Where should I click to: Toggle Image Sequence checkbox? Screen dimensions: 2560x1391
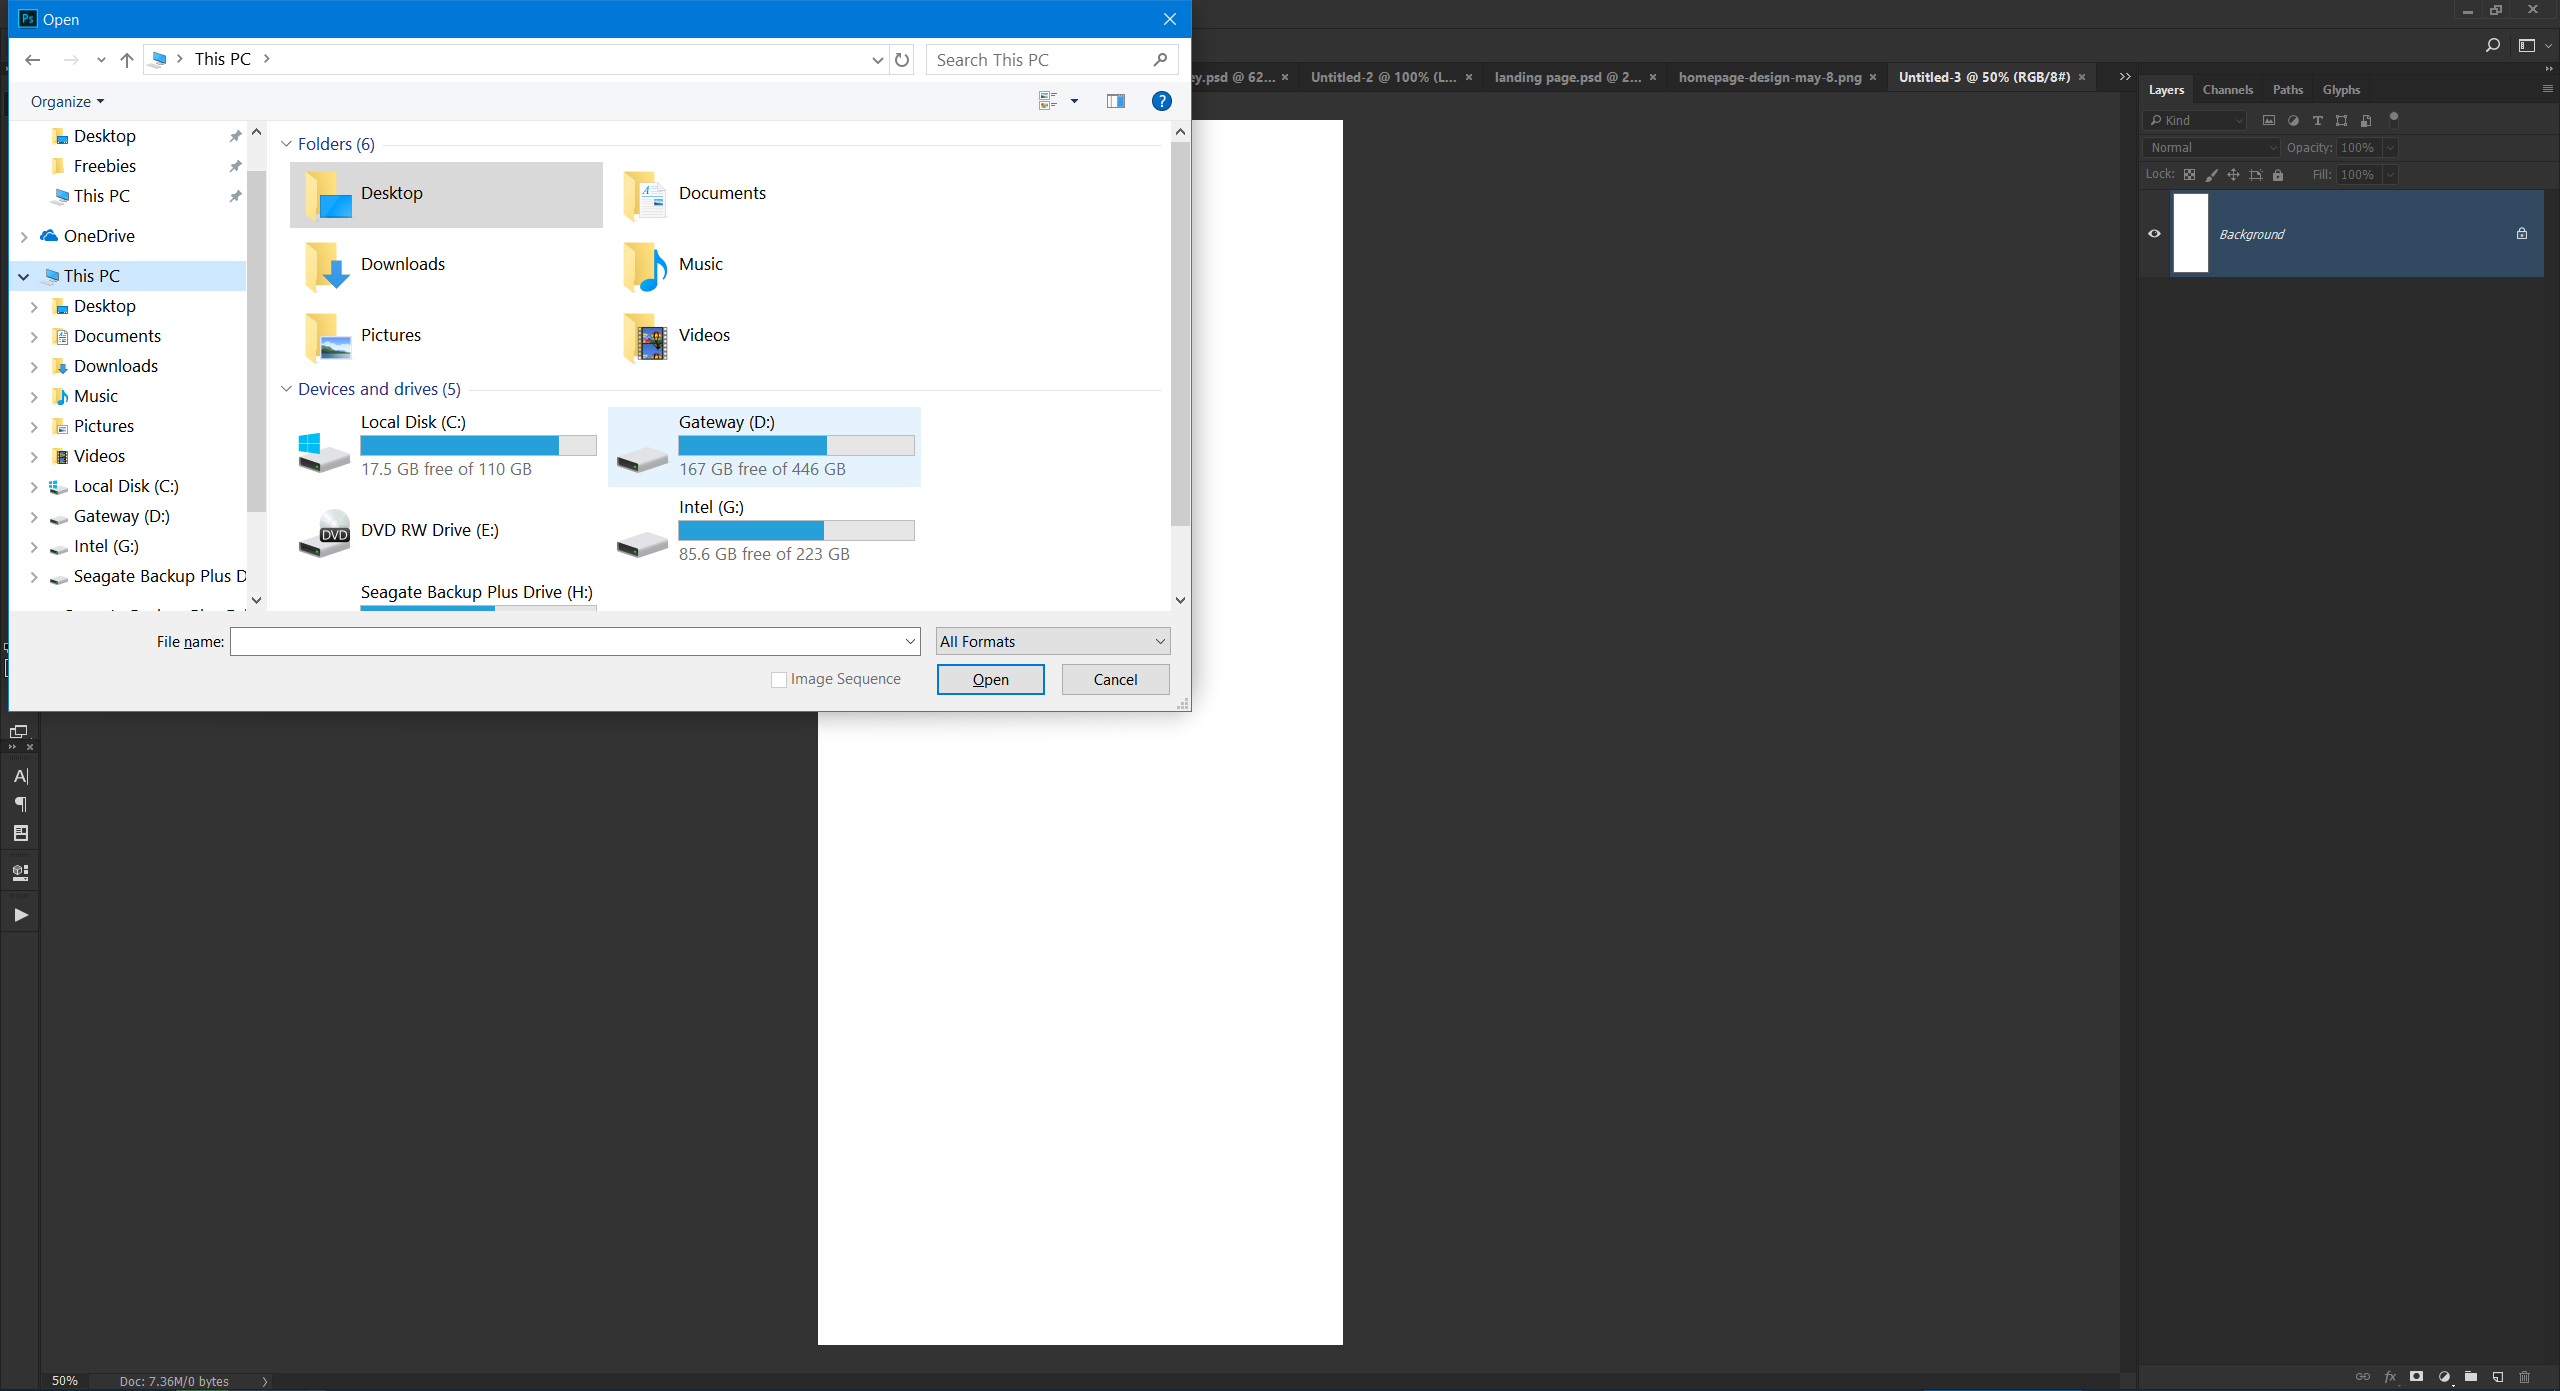781,678
